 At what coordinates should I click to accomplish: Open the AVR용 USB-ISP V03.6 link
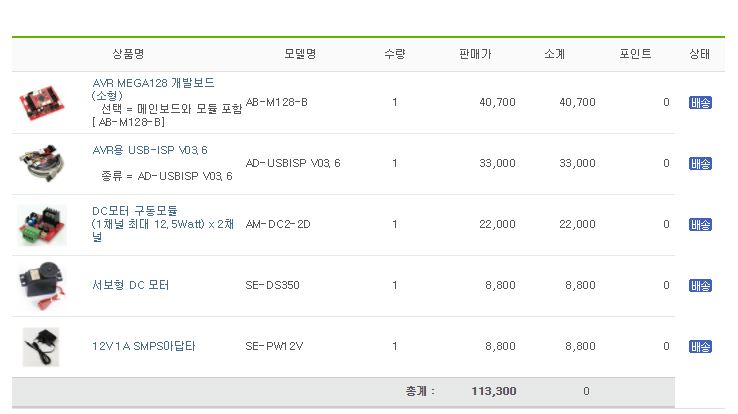pos(150,150)
